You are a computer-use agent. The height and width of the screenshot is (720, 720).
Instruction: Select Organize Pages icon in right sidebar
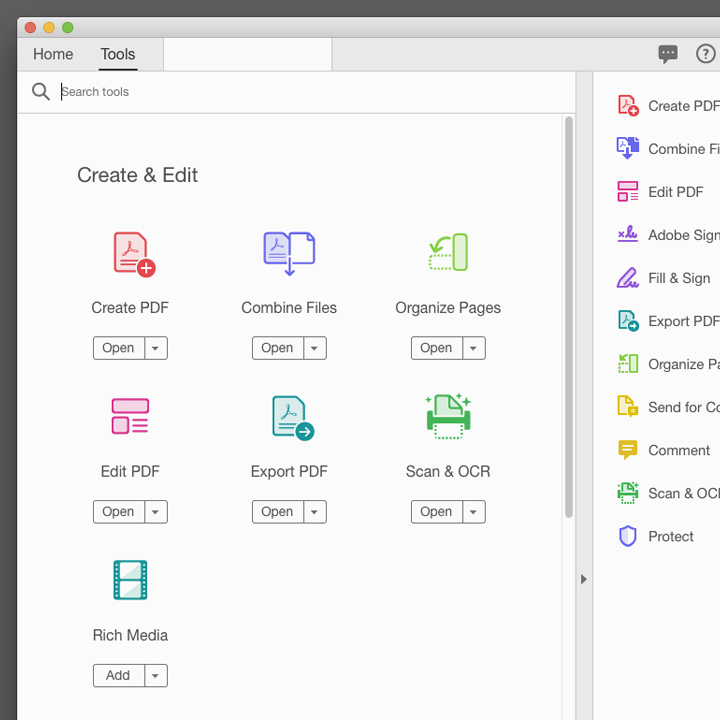pyautogui.click(x=628, y=364)
